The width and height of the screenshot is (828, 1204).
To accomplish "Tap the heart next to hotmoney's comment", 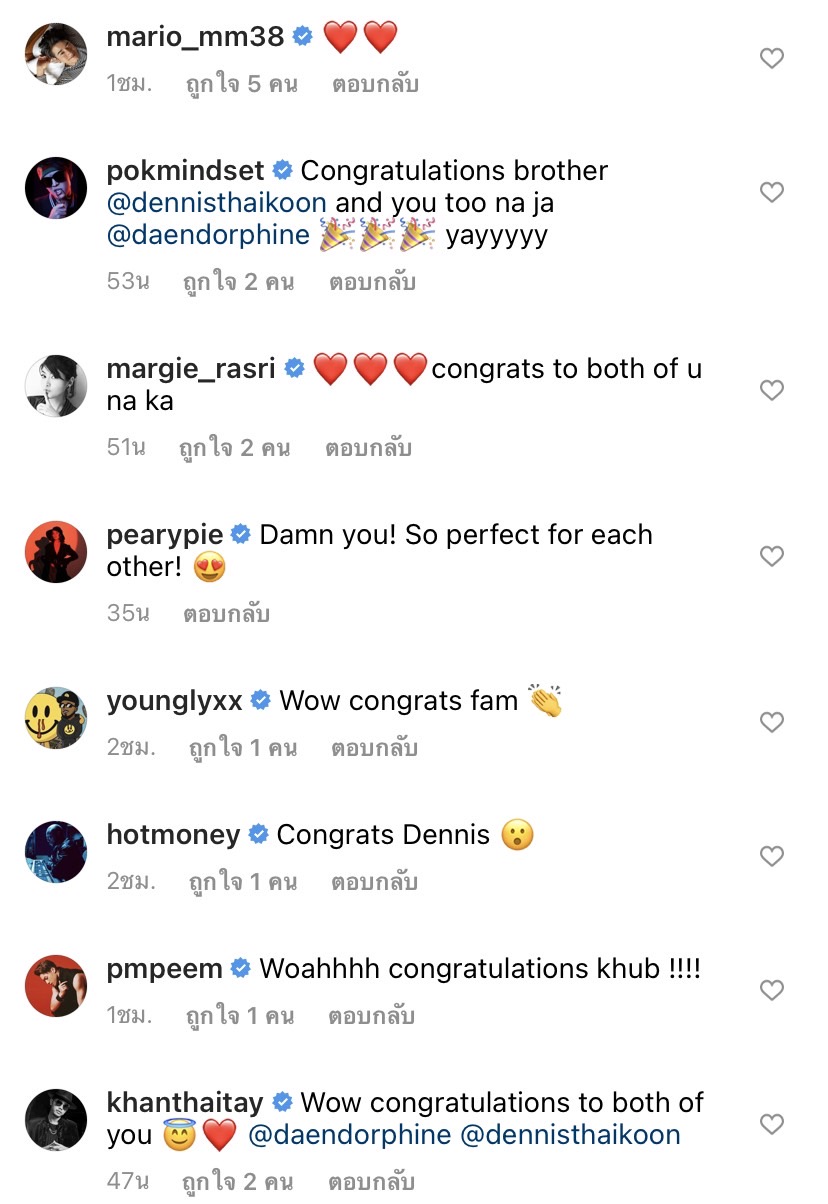I will point(771,856).
